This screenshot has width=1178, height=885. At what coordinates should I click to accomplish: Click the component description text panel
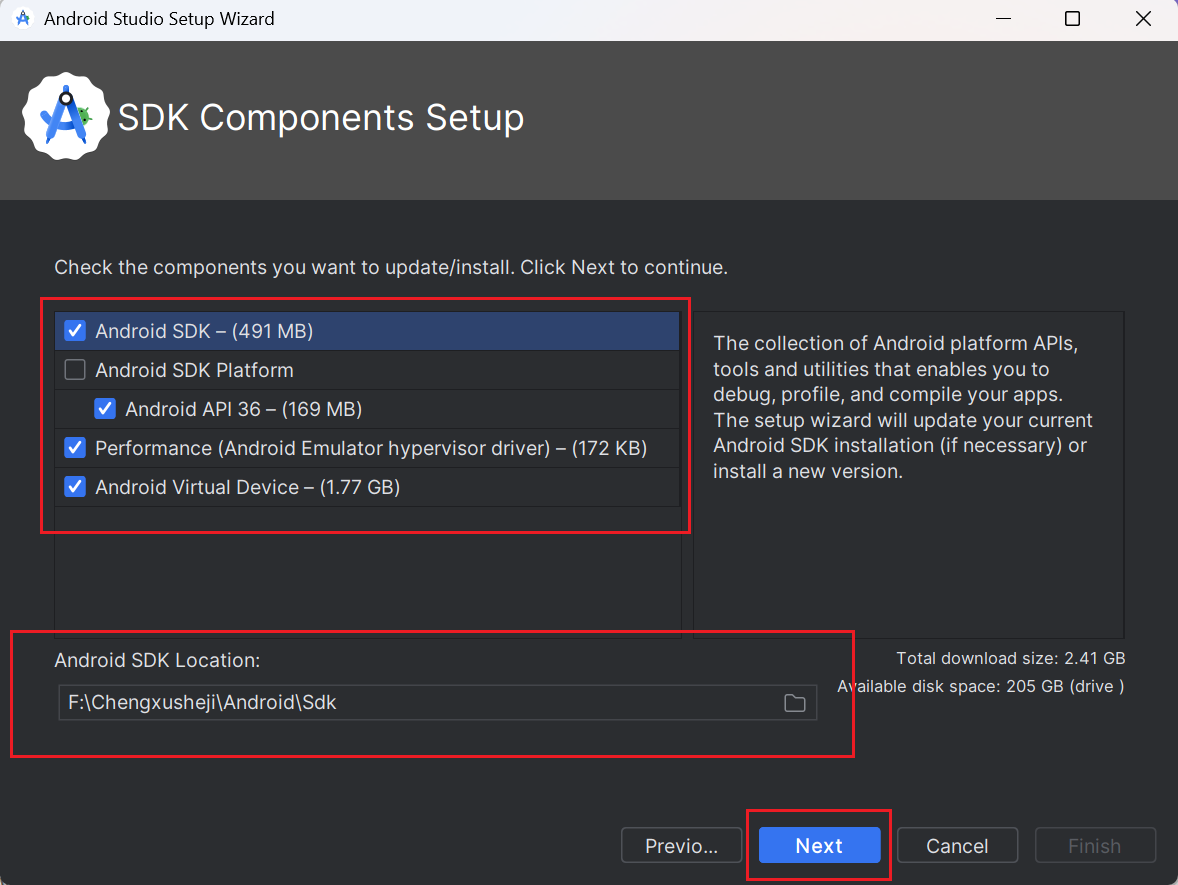pos(908,475)
